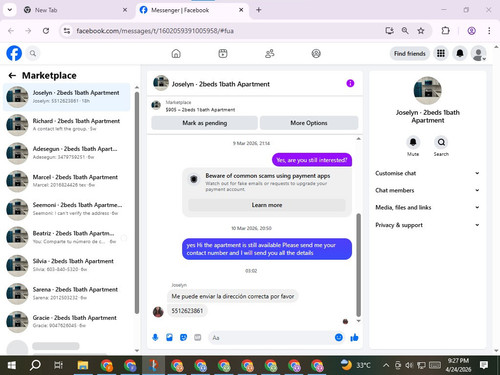Choose a GIF with the GIF icon

[x=198, y=338]
